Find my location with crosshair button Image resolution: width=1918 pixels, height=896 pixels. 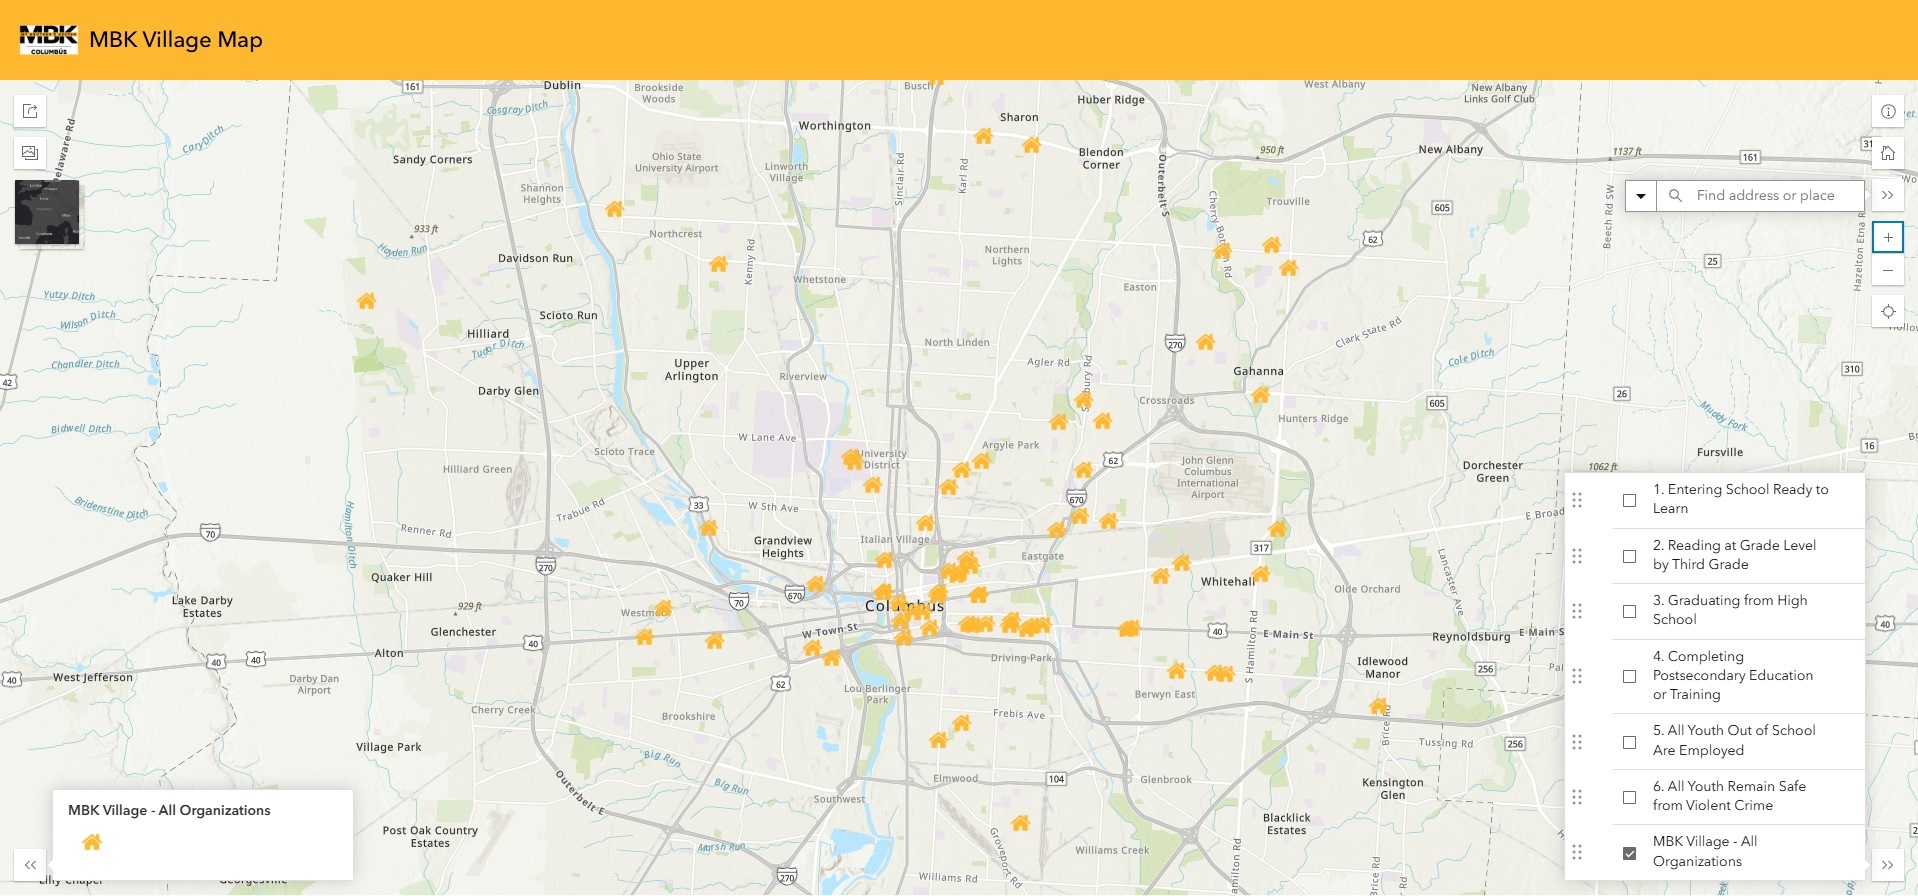1887,311
